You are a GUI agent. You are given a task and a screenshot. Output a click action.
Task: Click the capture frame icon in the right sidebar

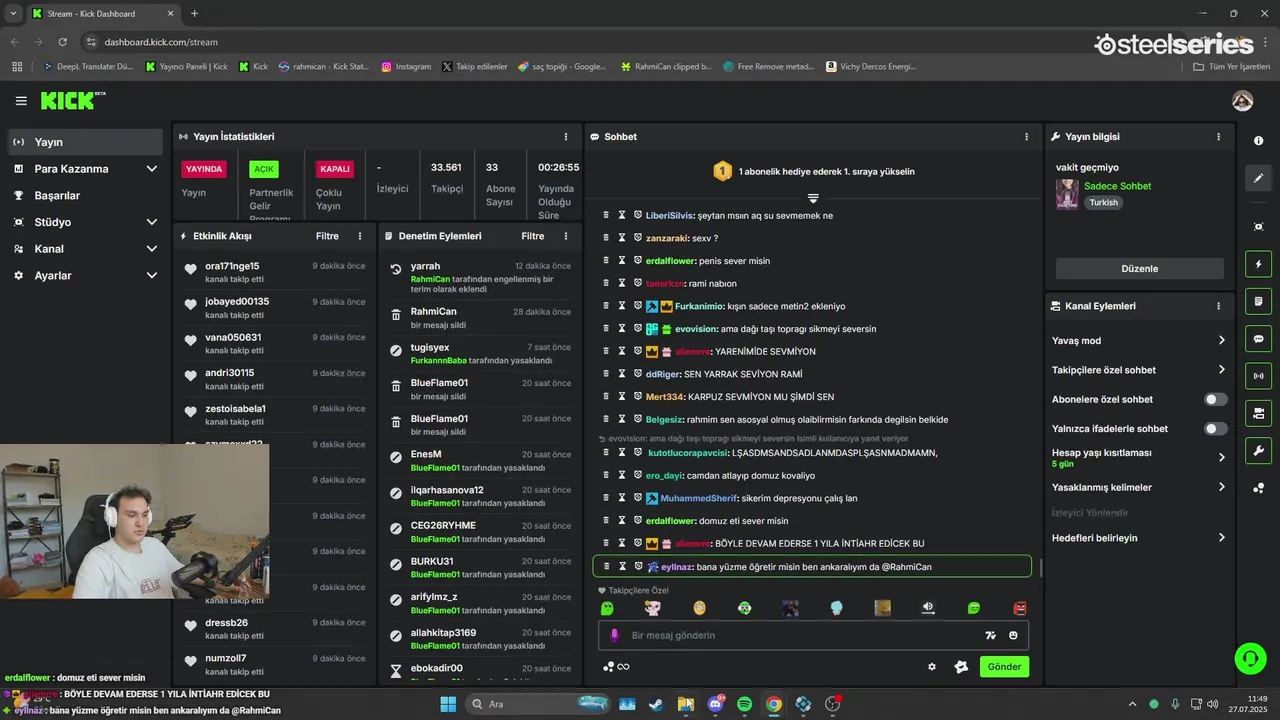click(1258, 227)
